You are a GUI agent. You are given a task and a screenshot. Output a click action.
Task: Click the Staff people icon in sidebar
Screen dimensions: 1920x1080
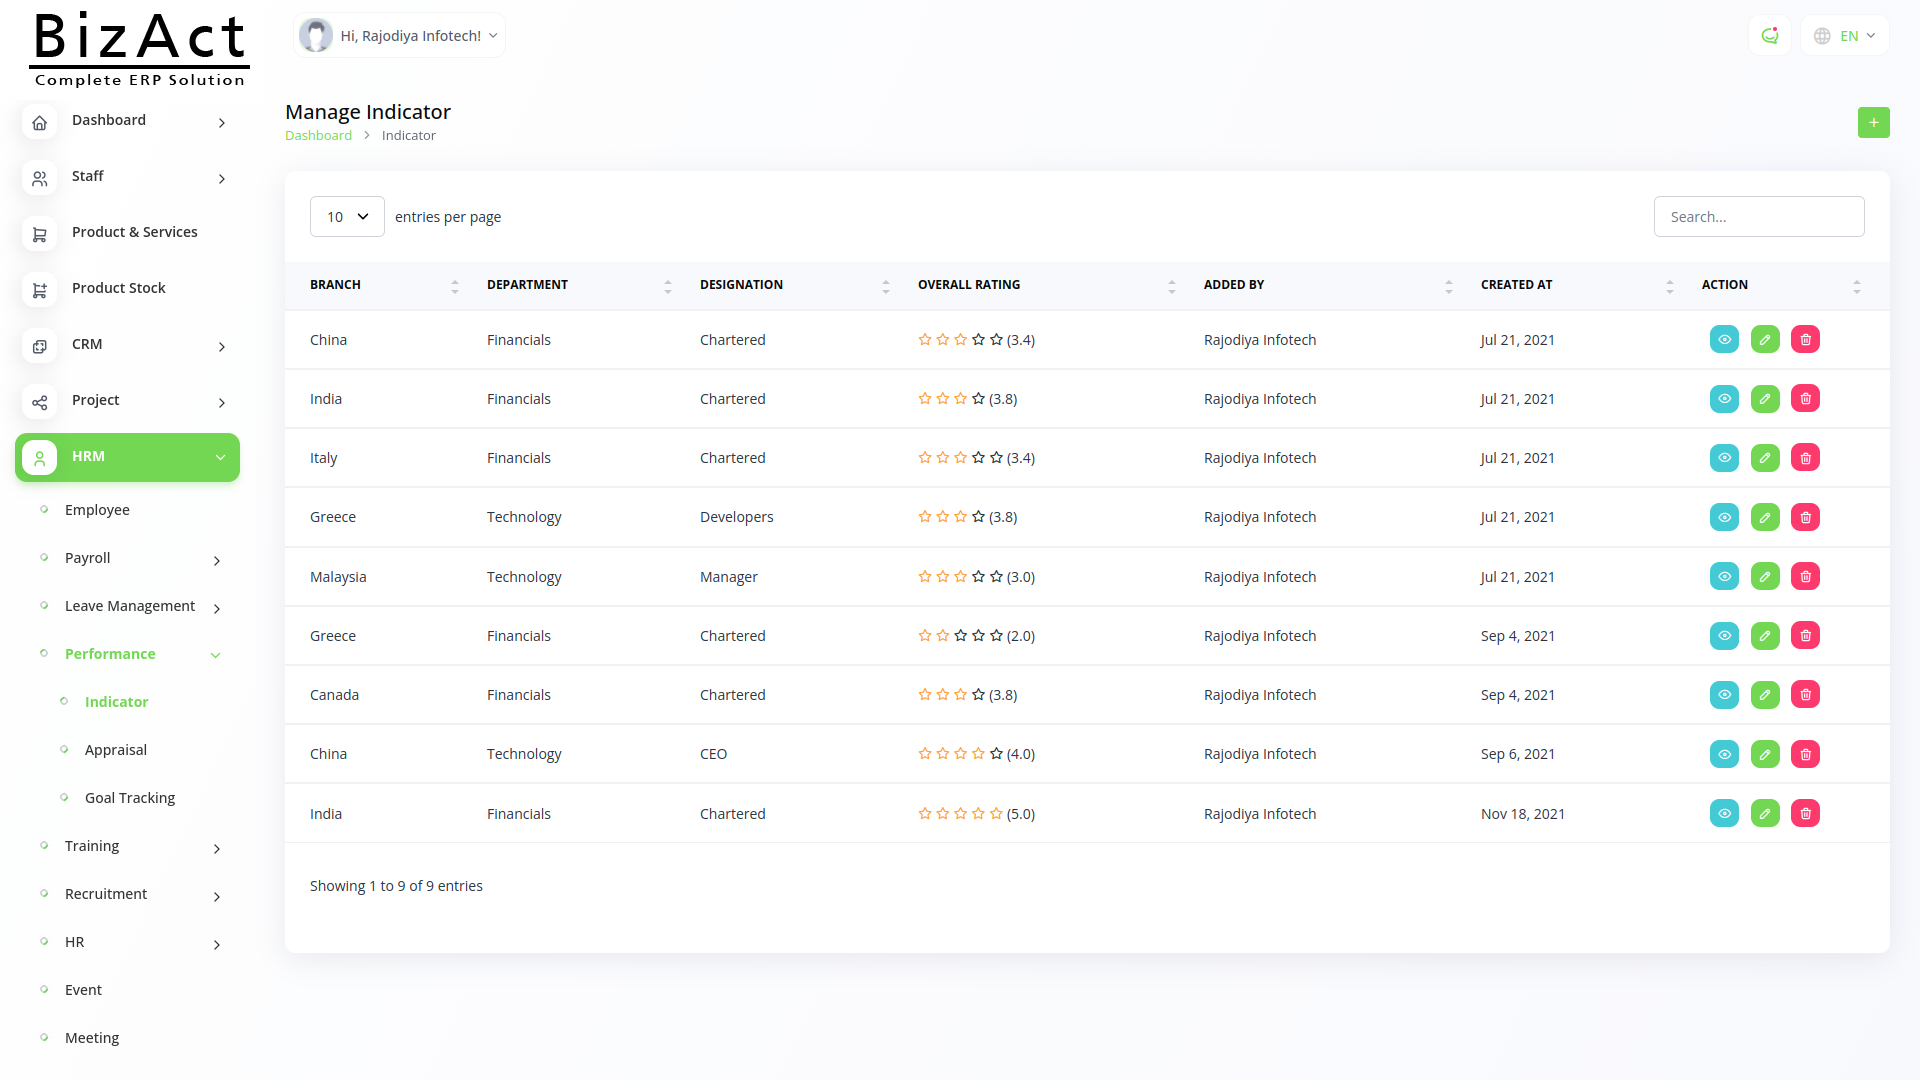pyautogui.click(x=39, y=179)
